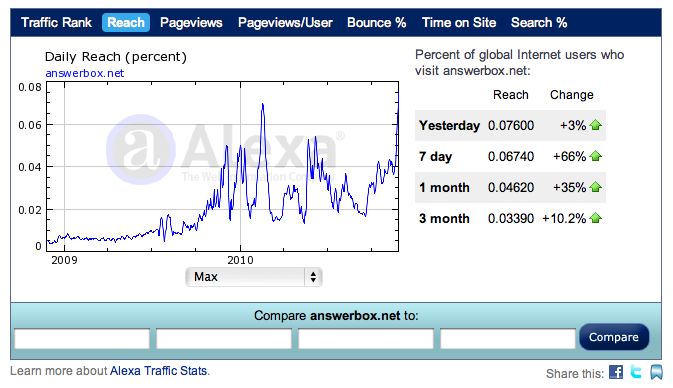Open the Pageviews tab
Viewport: 673px width, 388px height.
(x=191, y=22)
